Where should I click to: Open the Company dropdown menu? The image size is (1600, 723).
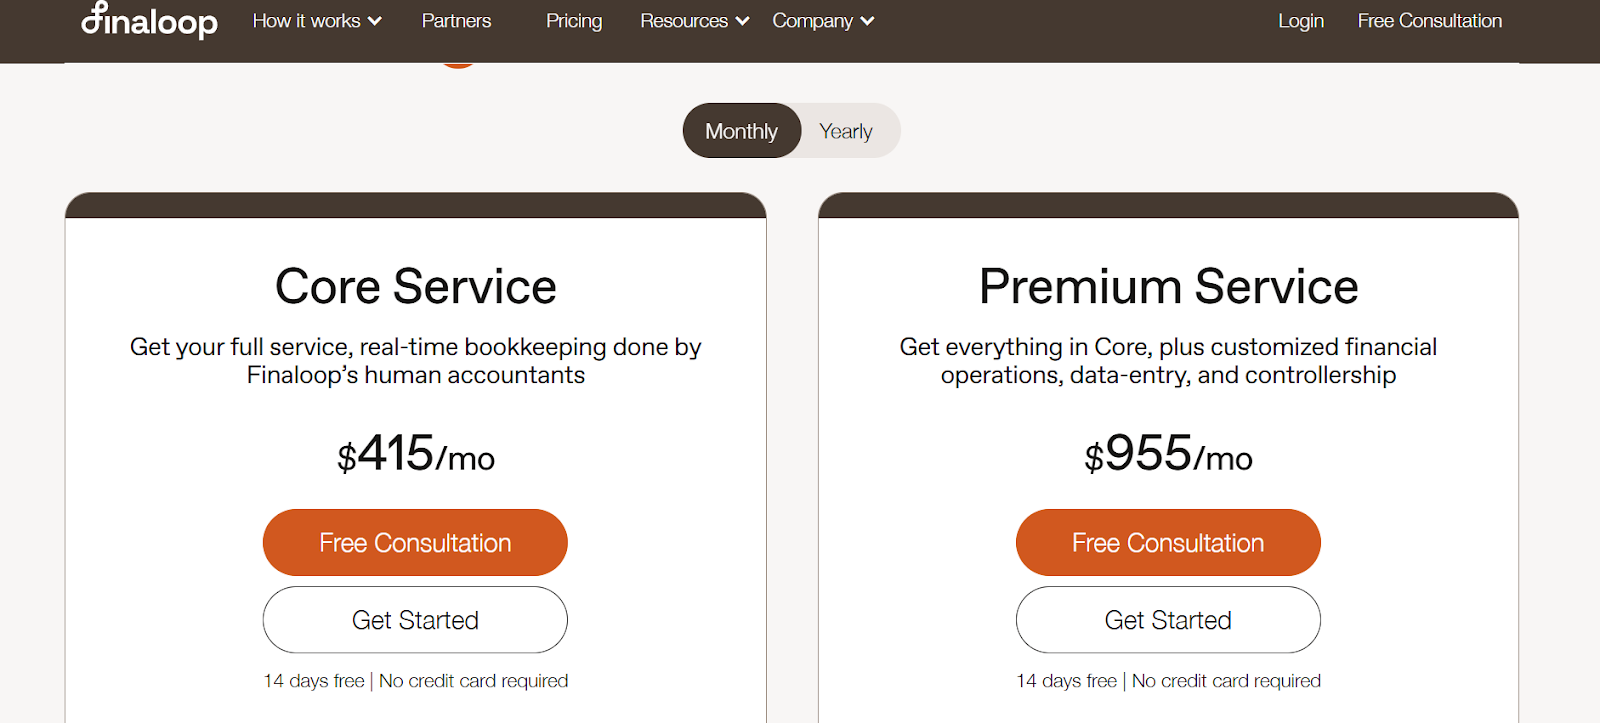click(x=823, y=21)
